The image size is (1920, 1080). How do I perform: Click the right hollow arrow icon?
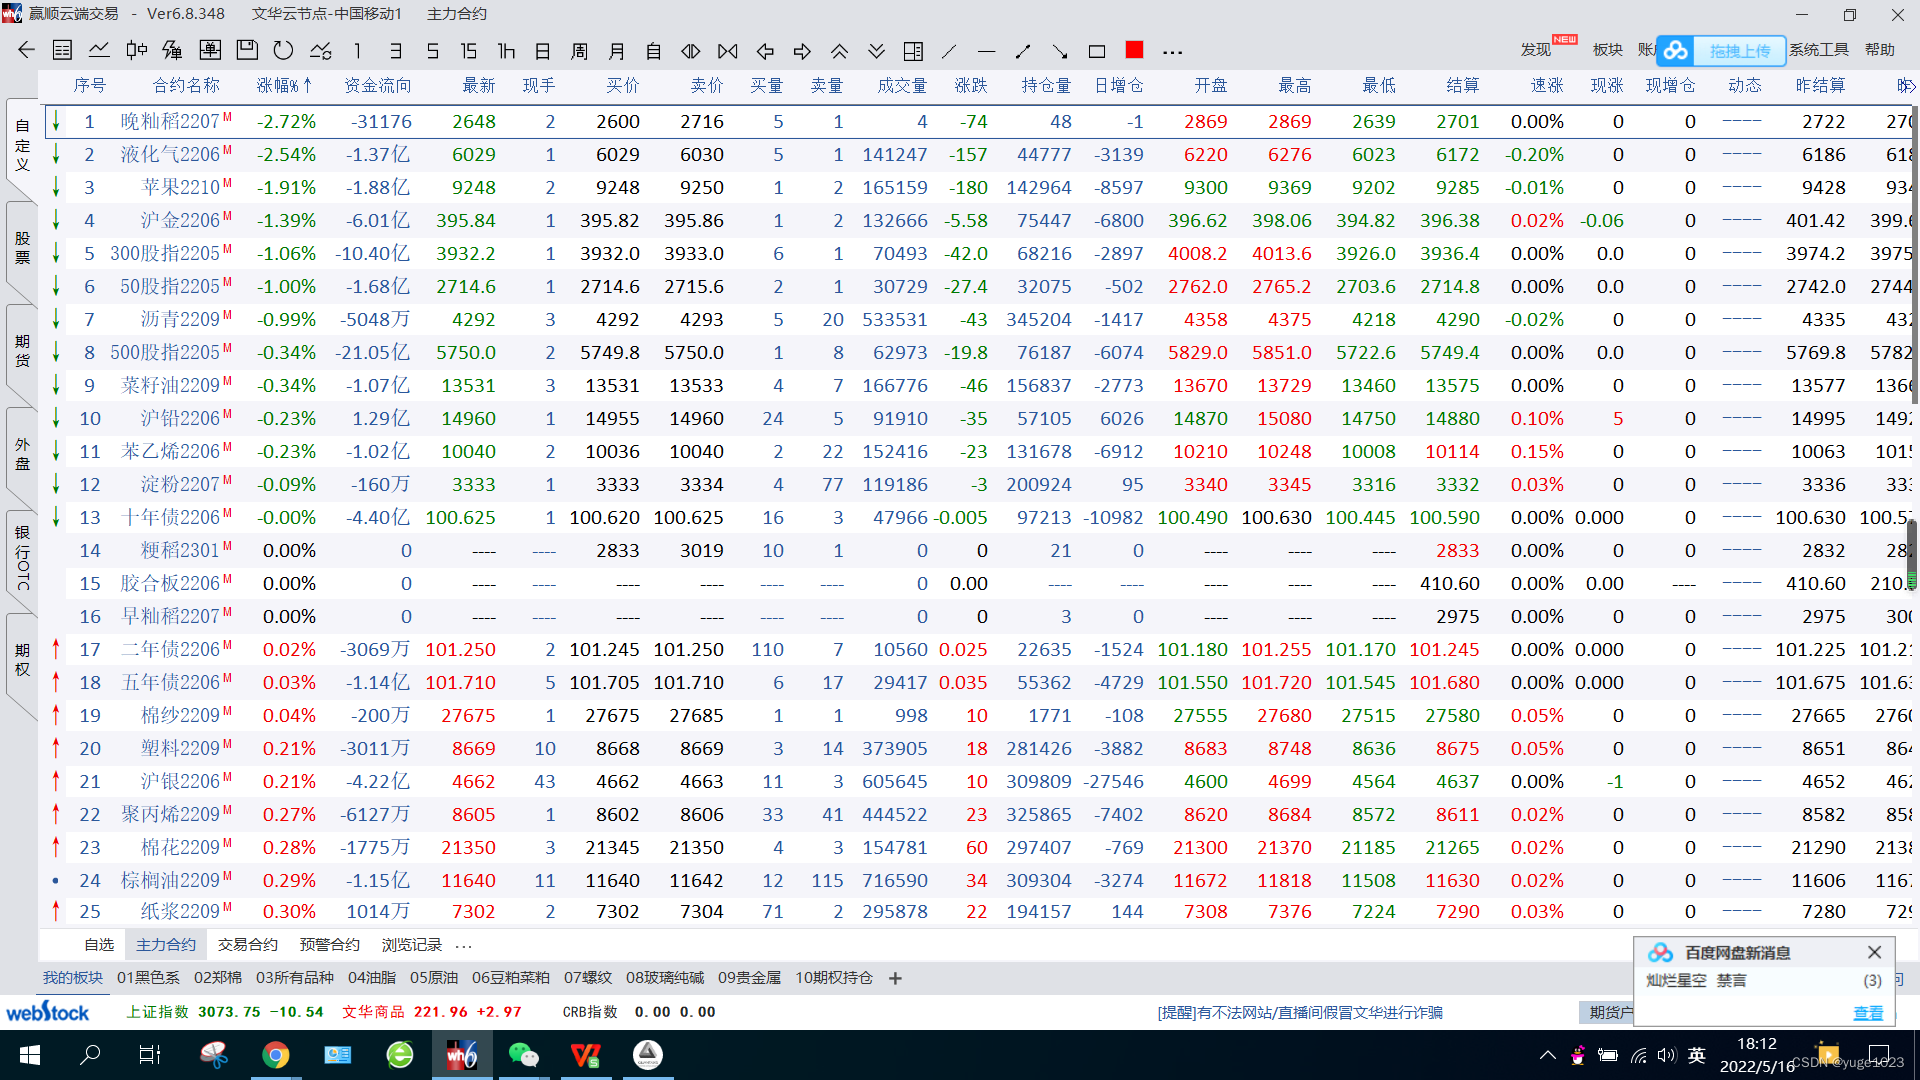pos(802,50)
